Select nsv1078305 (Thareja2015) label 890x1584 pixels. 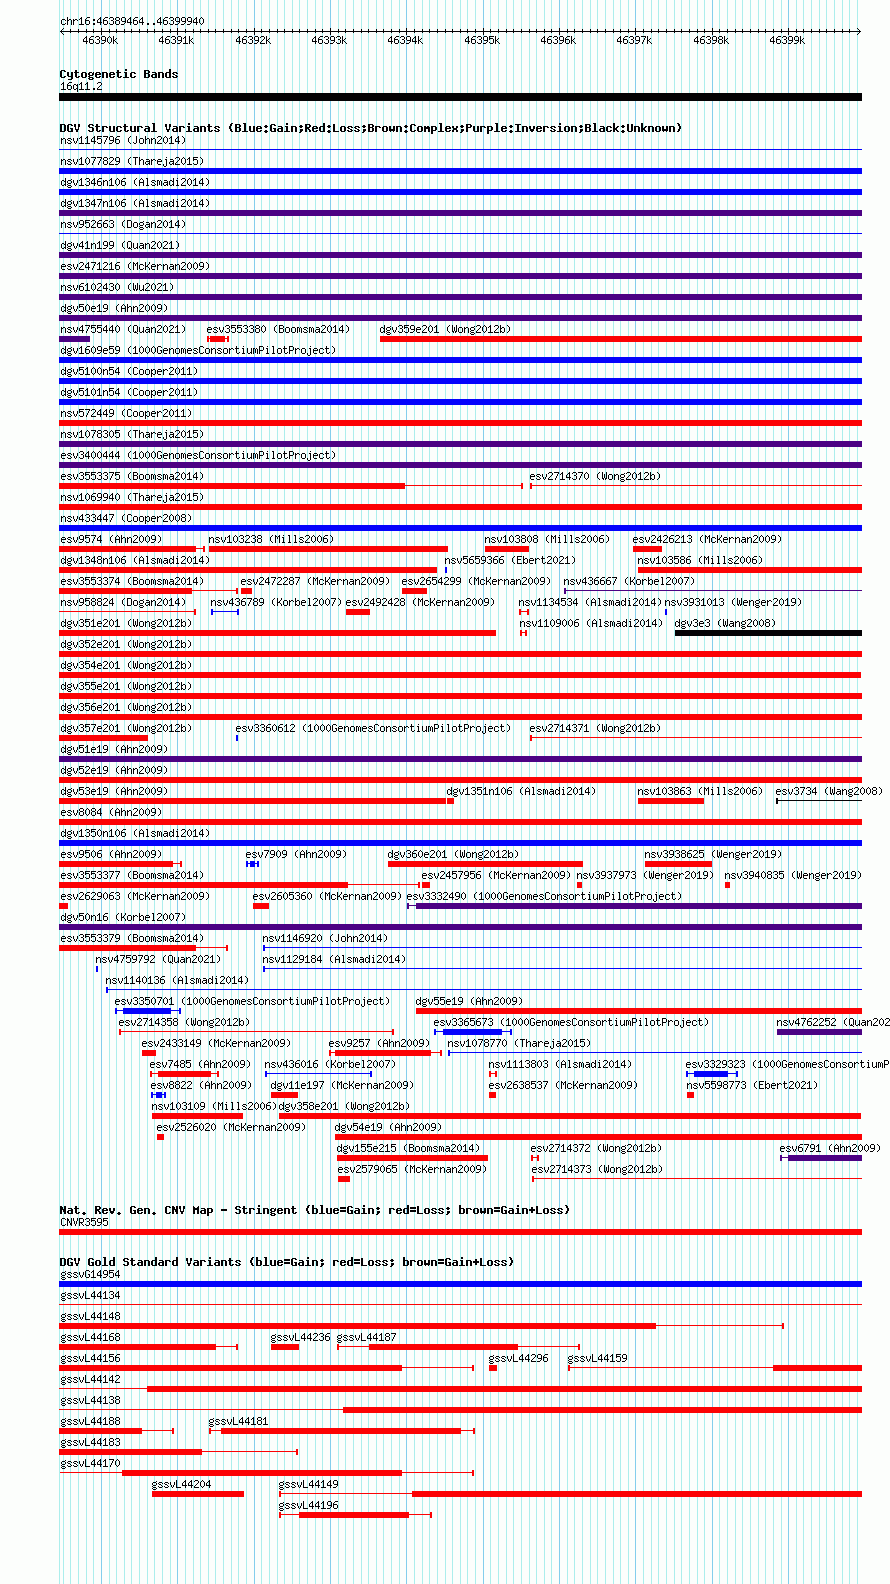(x=131, y=434)
